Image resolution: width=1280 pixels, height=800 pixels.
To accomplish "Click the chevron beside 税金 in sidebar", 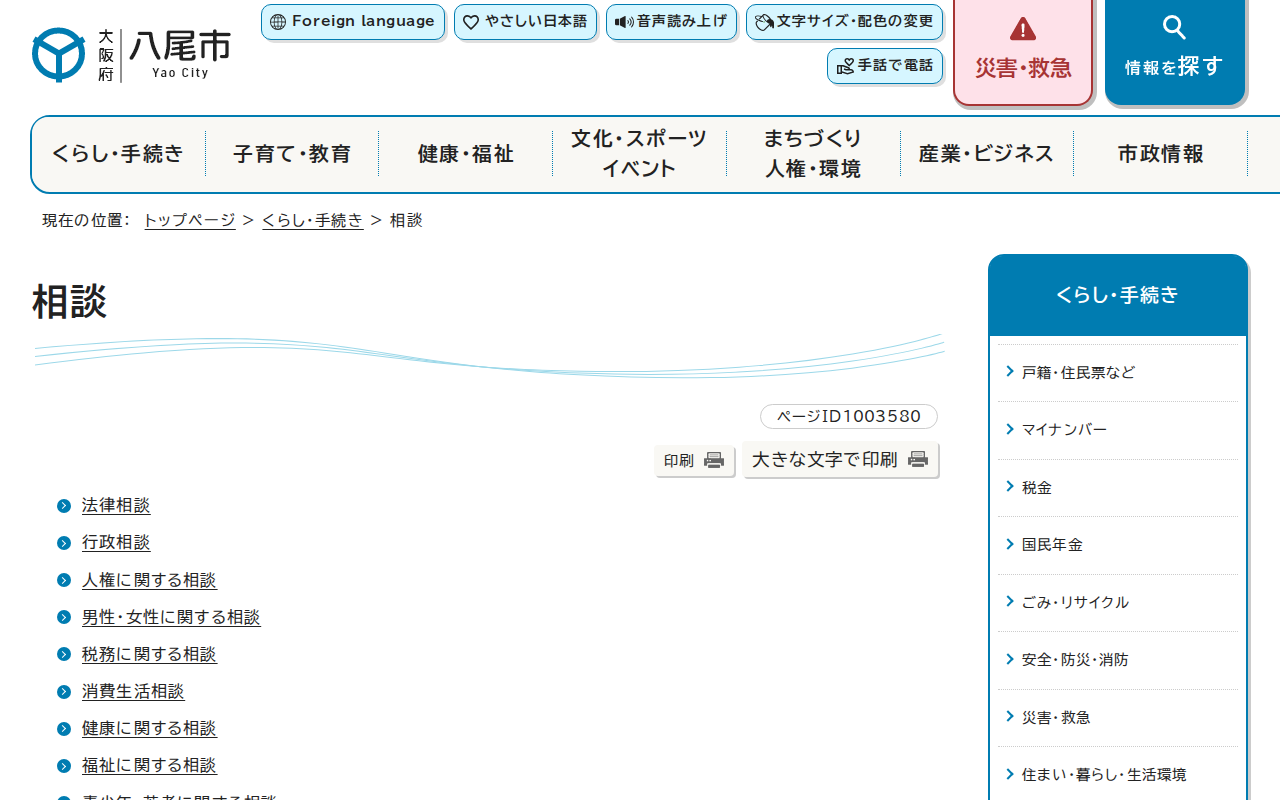I will 1010,487.
